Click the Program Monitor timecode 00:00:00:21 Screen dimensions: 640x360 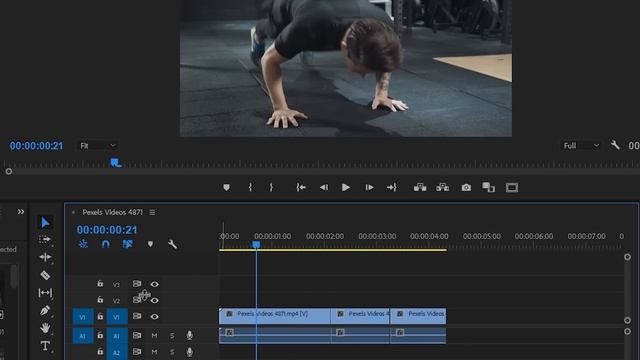[x=36, y=146]
